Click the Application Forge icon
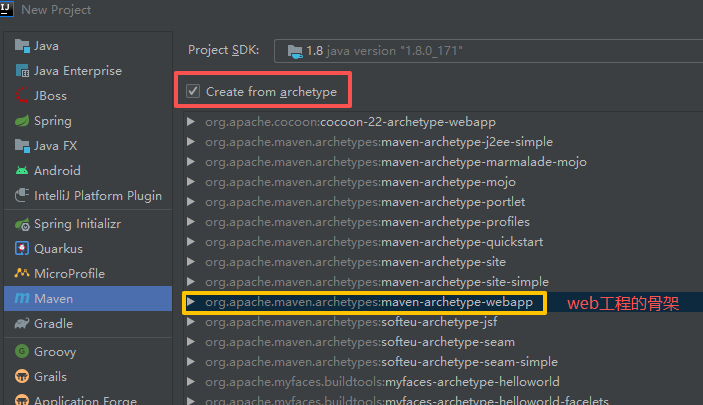703x405 pixels. pos(22,400)
